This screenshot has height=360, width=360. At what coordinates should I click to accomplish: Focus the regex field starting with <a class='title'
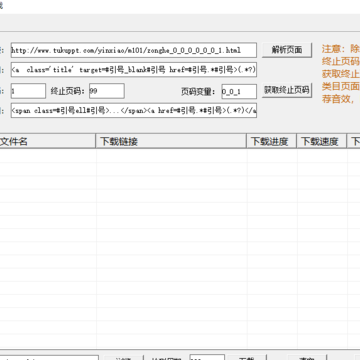pos(134,70)
